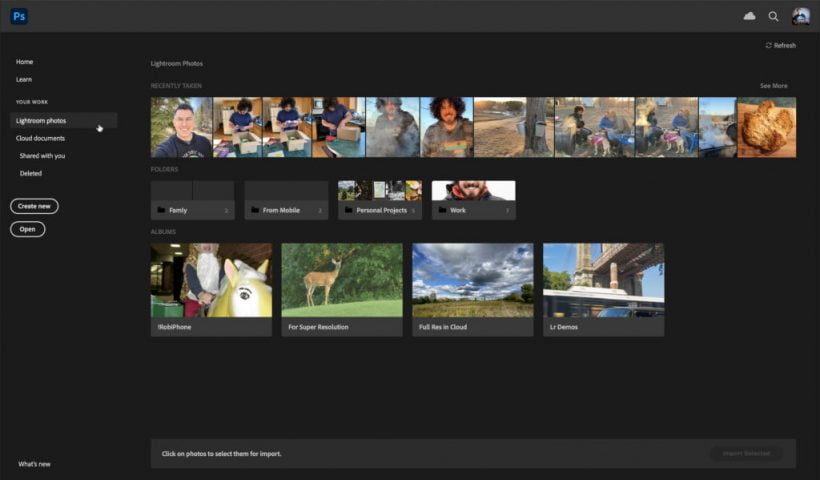Viewport: 820px width, 480px height.
Task: Go to the Home section
Action: point(25,62)
